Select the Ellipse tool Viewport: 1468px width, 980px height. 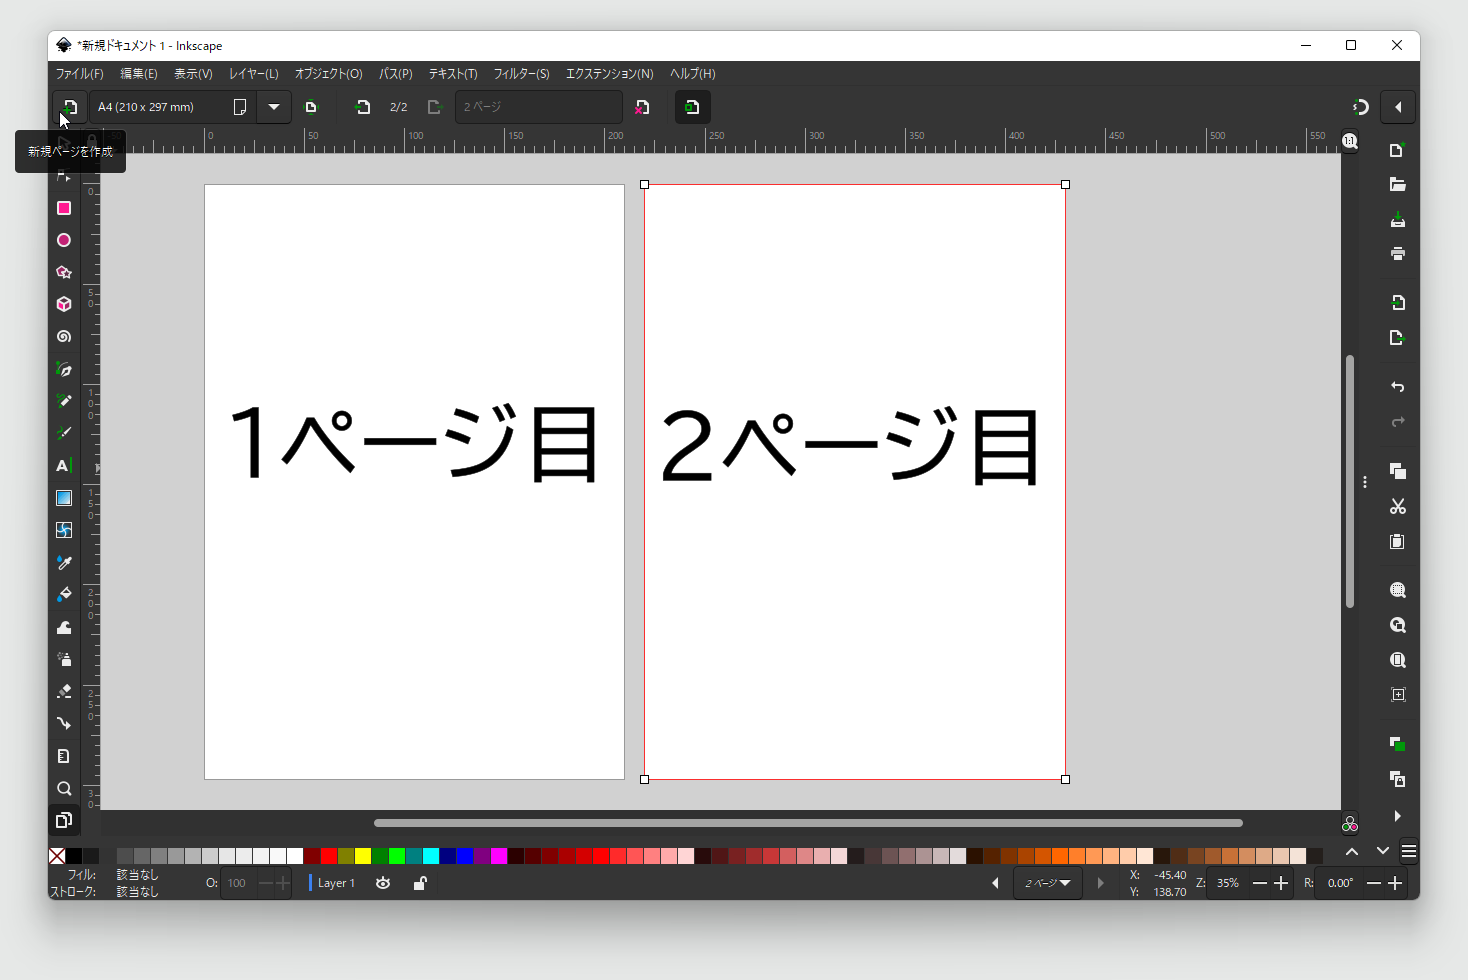point(63,240)
